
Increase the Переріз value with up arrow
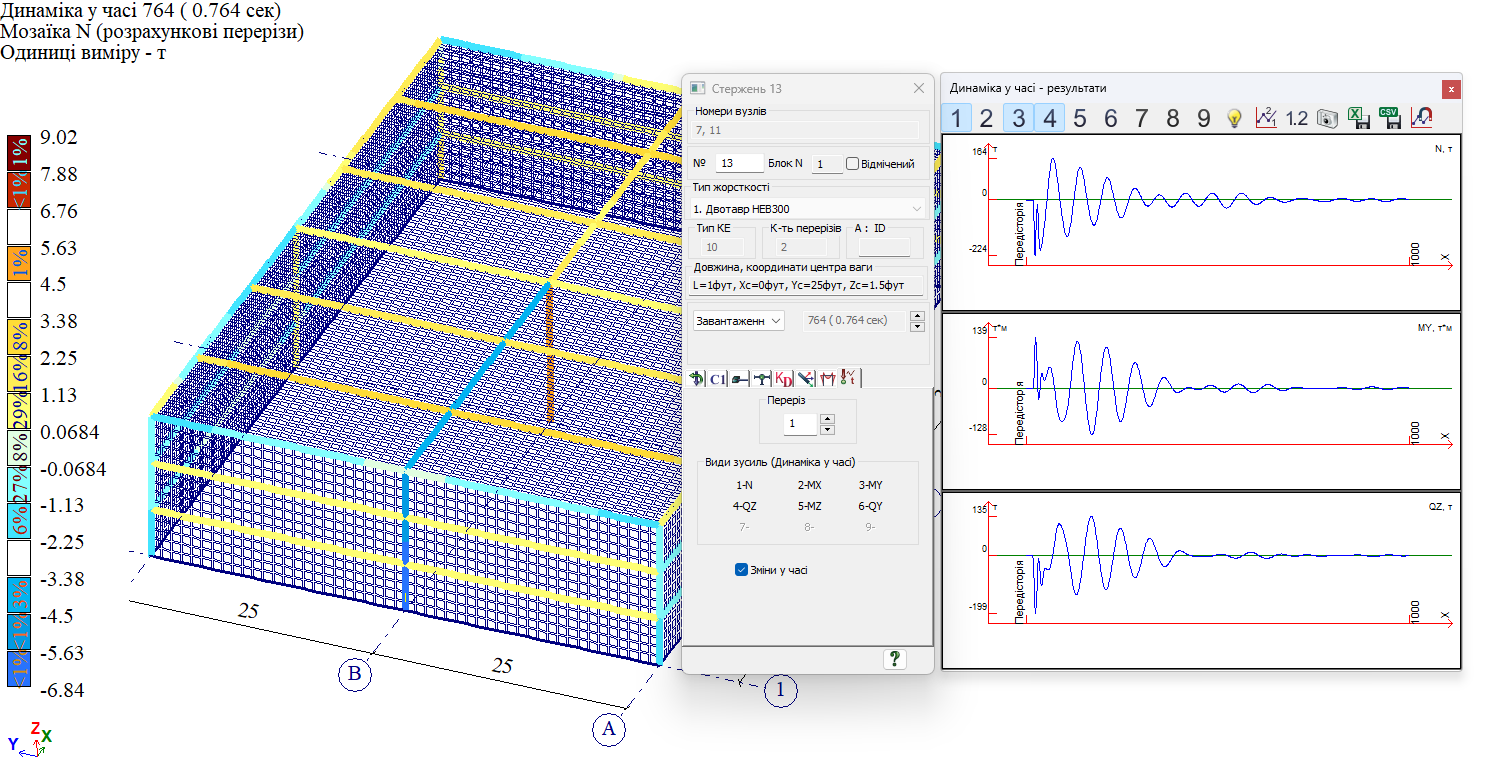point(827,419)
